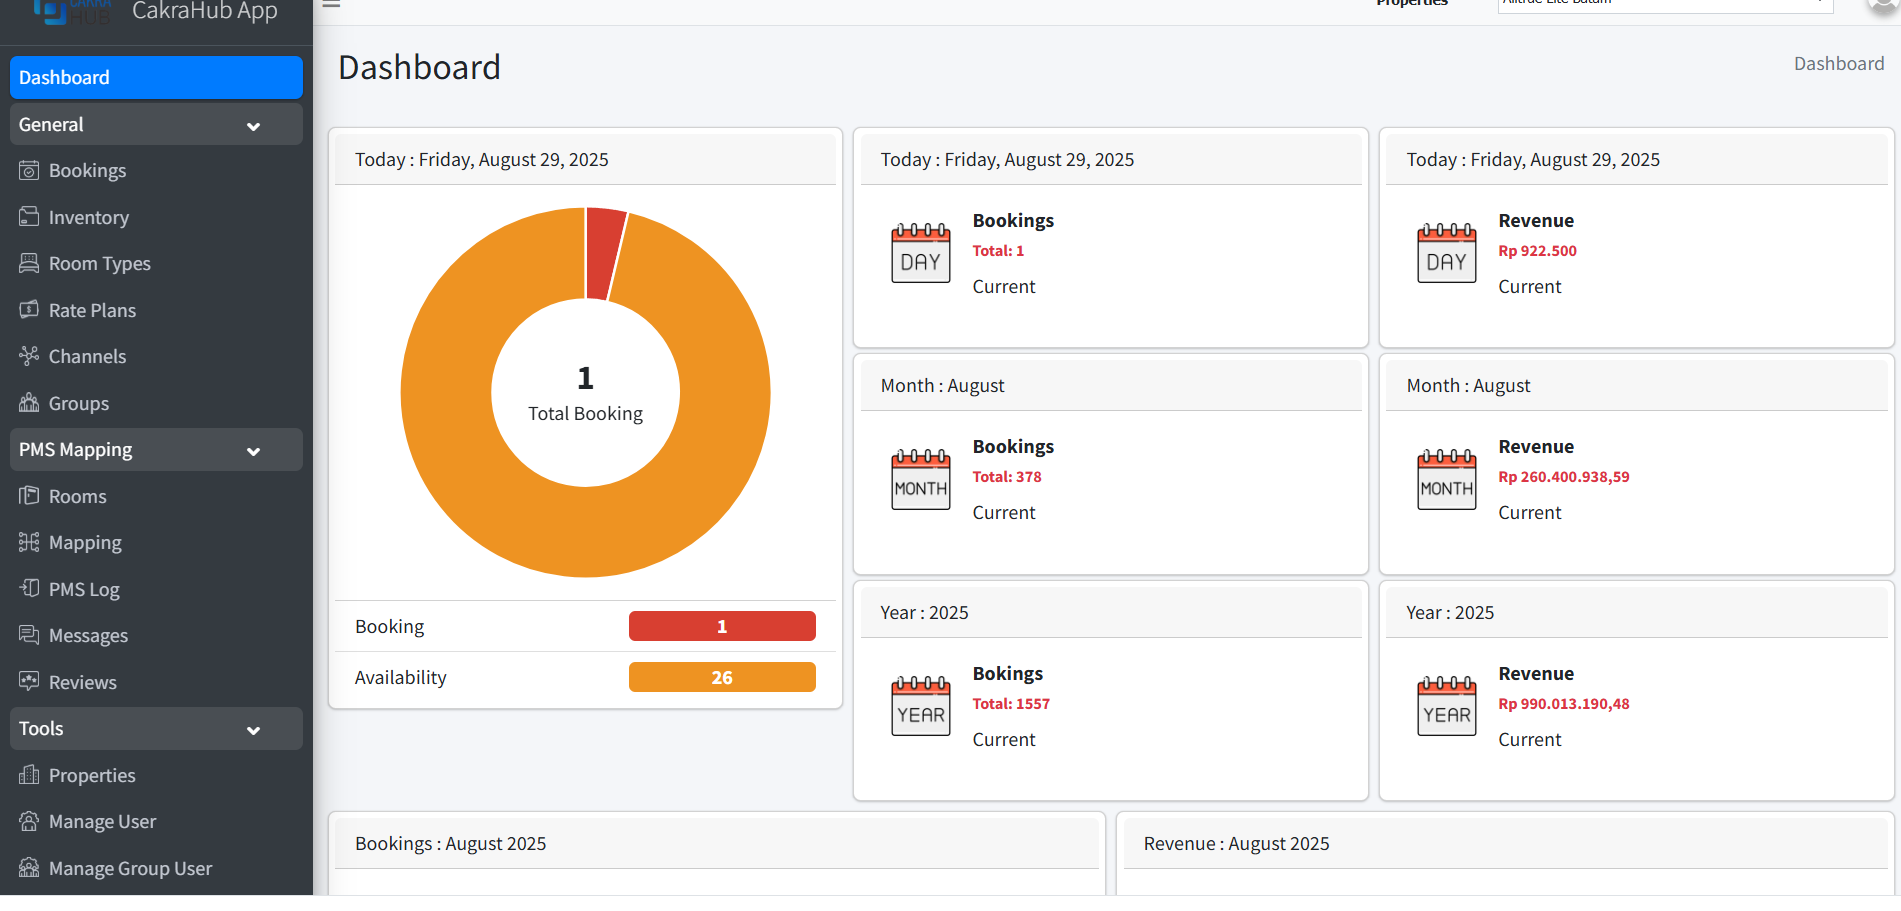Open the Inventory section
Viewport: 1901px width, 911px height.
pos(86,217)
